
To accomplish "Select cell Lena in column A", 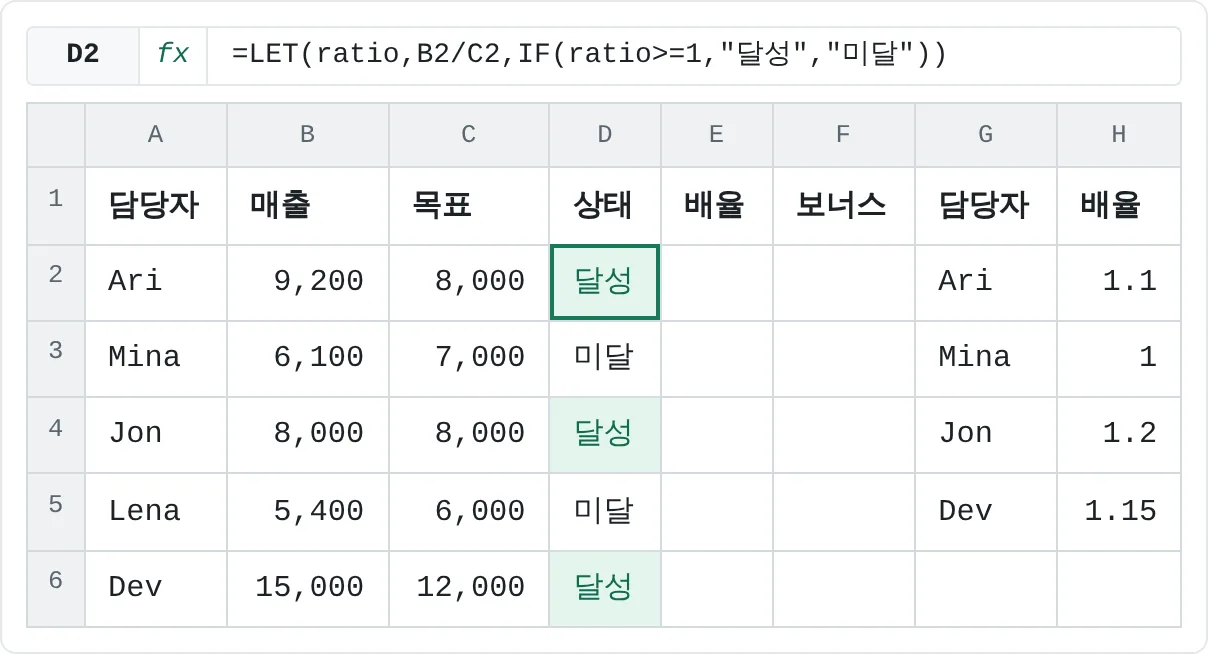I will pyautogui.click(x=156, y=512).
